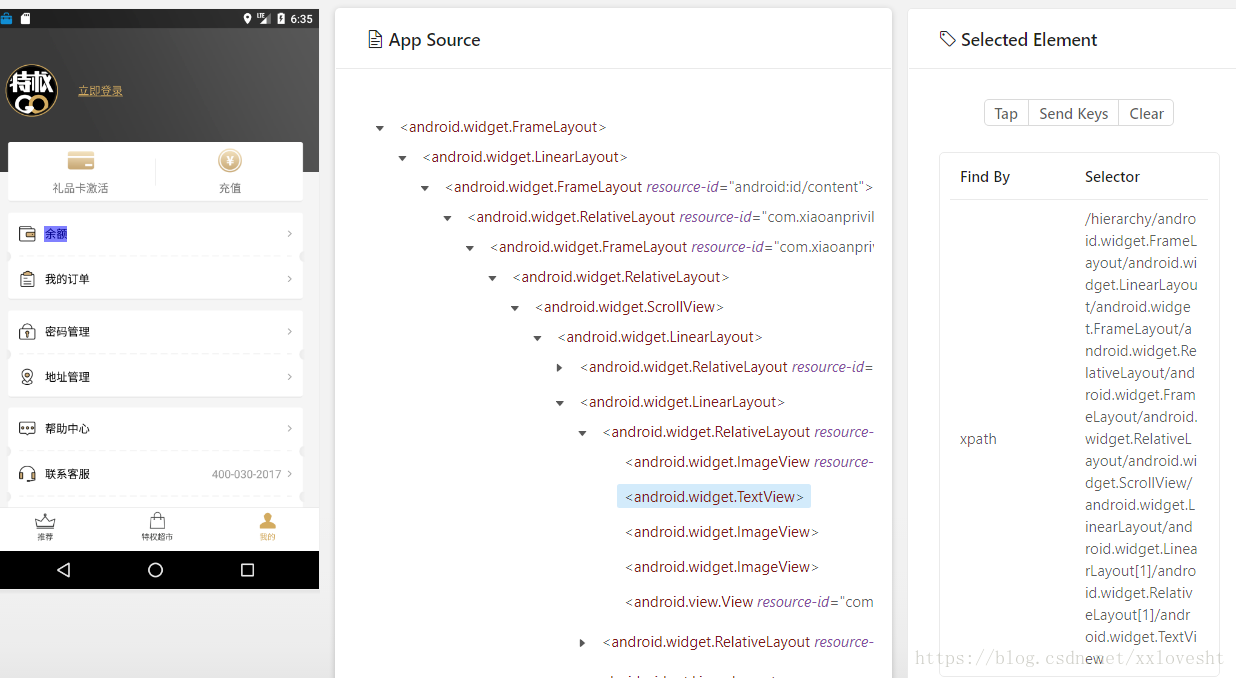
Task: Tap the 联系客服 headset icon
Action: (27, 474)
